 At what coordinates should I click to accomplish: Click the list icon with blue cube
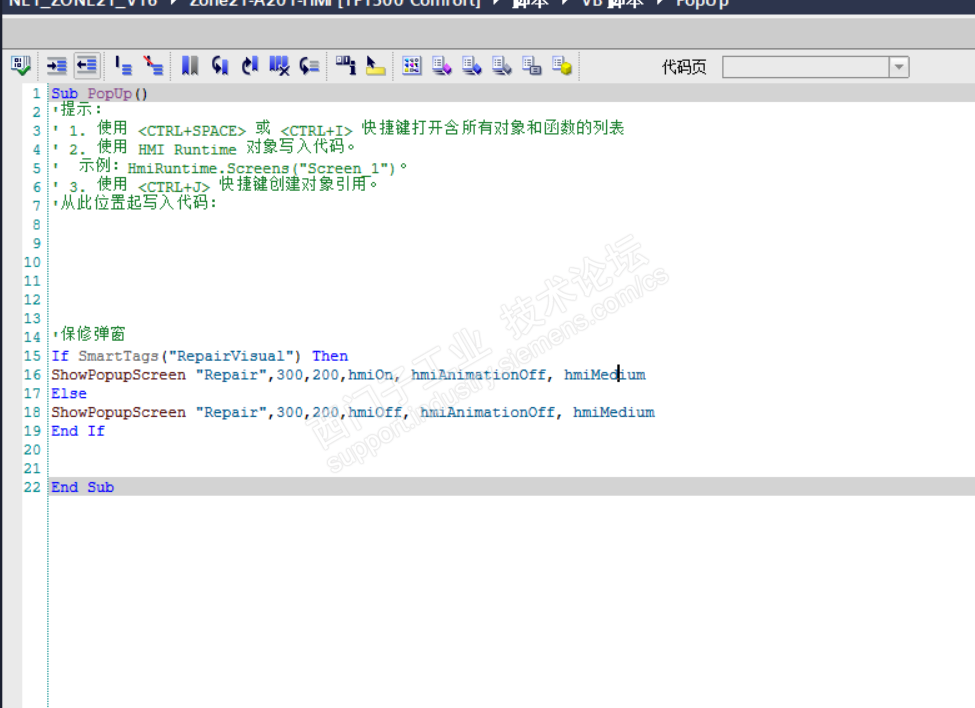click(x=471, y=65)
